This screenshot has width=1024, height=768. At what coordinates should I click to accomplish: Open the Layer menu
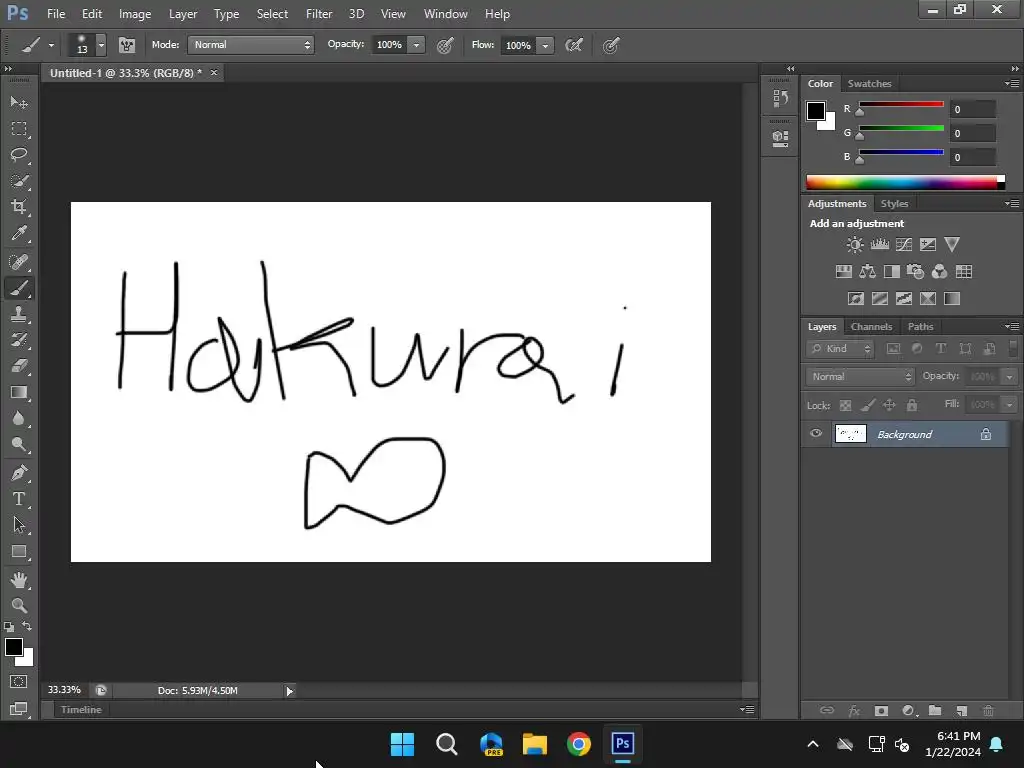point(182,14)
